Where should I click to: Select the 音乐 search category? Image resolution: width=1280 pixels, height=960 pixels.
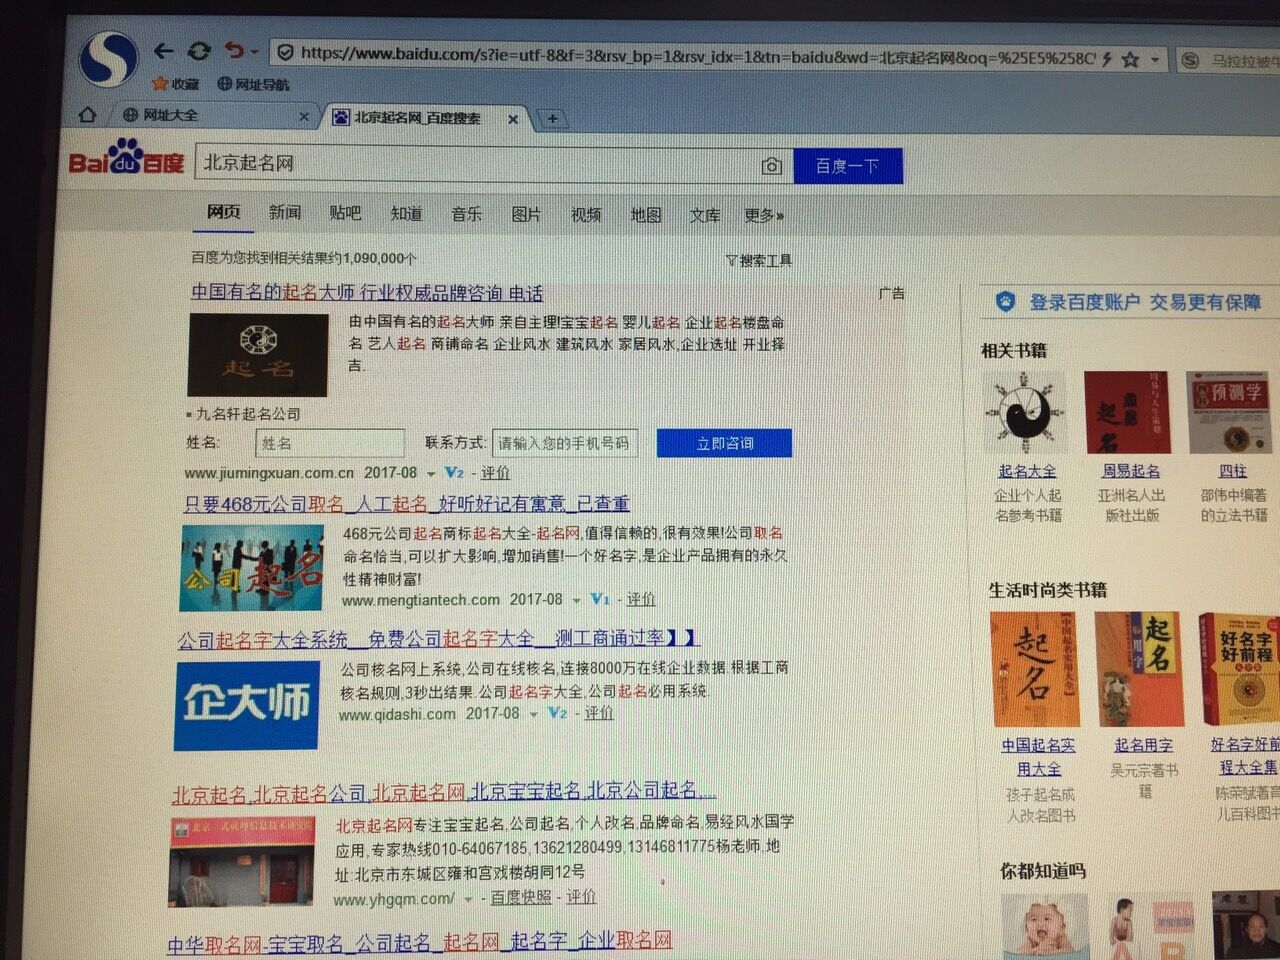click(466, 214)
